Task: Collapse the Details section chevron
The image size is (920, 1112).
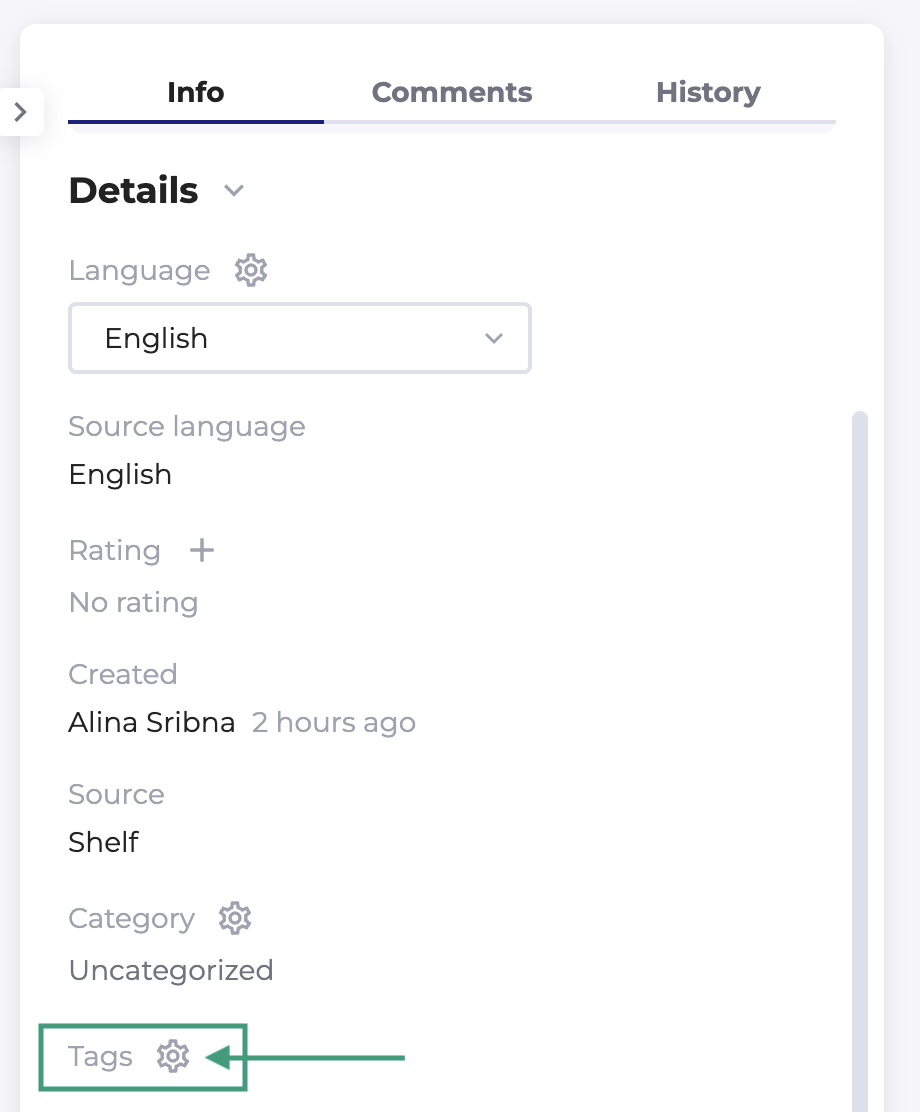Action: pyautogui.click(x=234, y=190)
